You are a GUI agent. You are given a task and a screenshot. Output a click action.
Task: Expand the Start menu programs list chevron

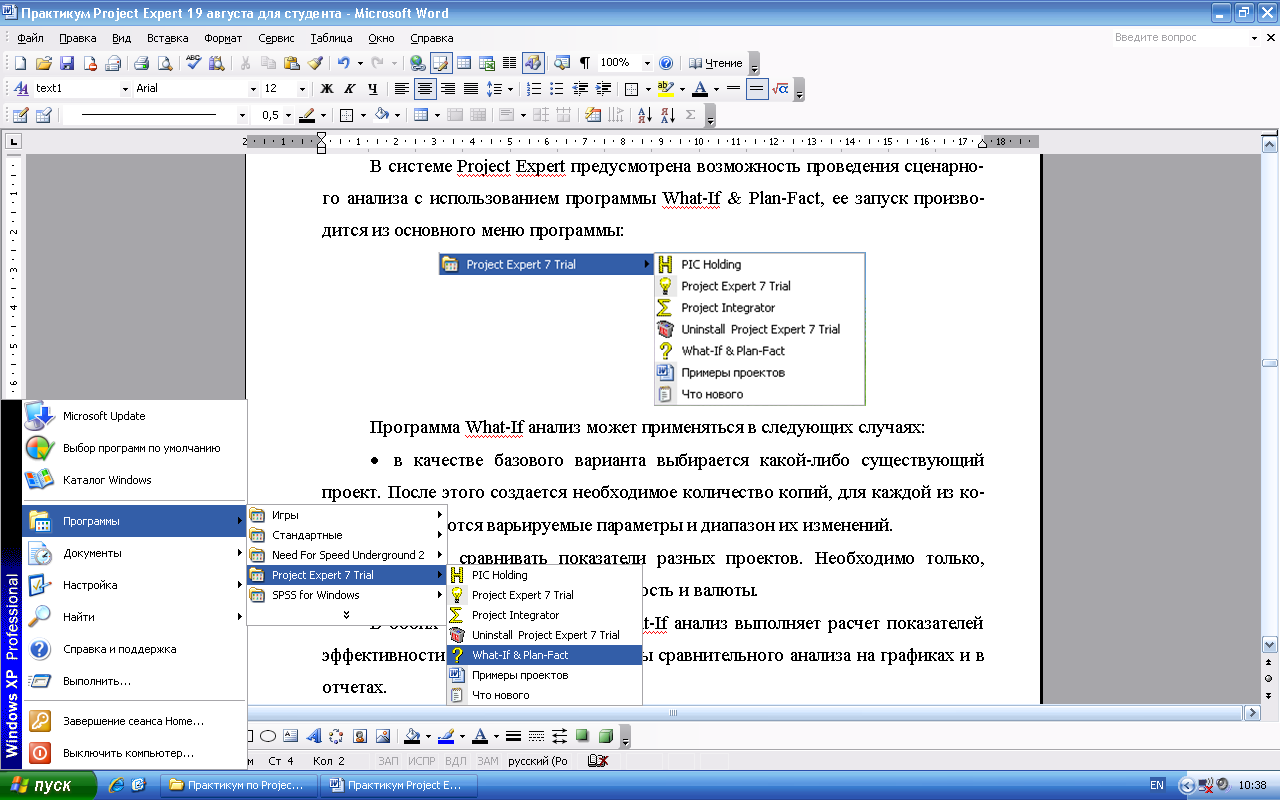[x=346, y=615]
